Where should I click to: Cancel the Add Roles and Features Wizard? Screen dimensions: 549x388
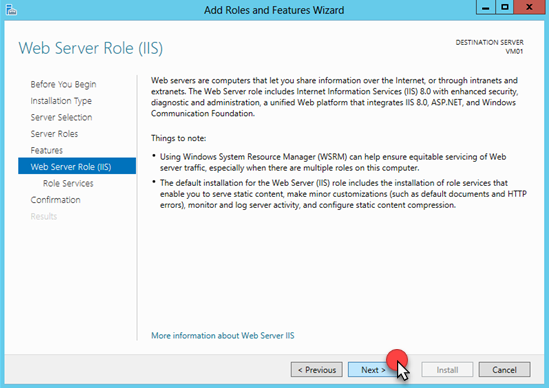coord(504,369)
